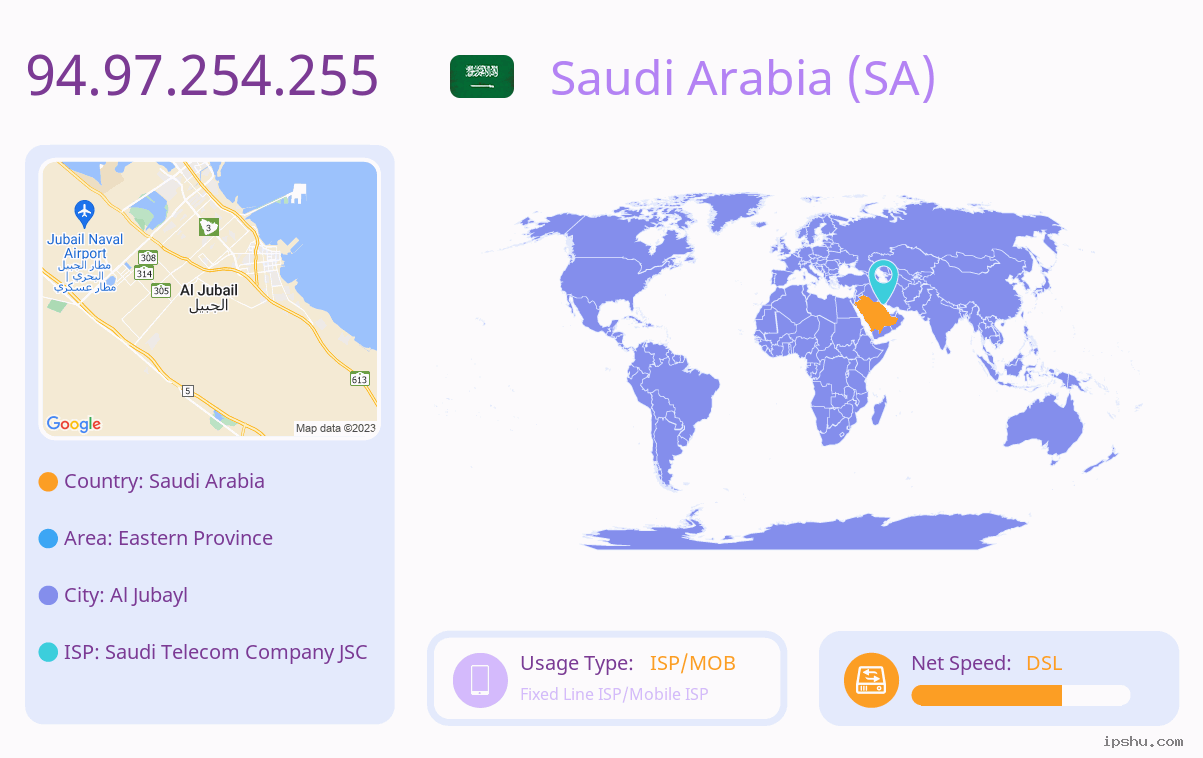This screenshot has width=1203, height=758.
Task: Click the DSL net speed progress bar
Action: [1021, 696]
